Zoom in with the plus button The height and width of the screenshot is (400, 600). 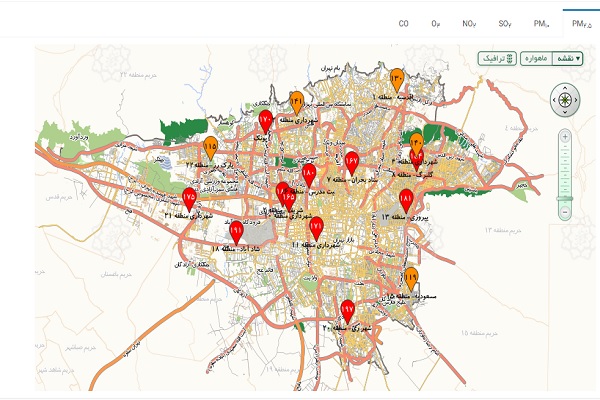click(565, 137)
